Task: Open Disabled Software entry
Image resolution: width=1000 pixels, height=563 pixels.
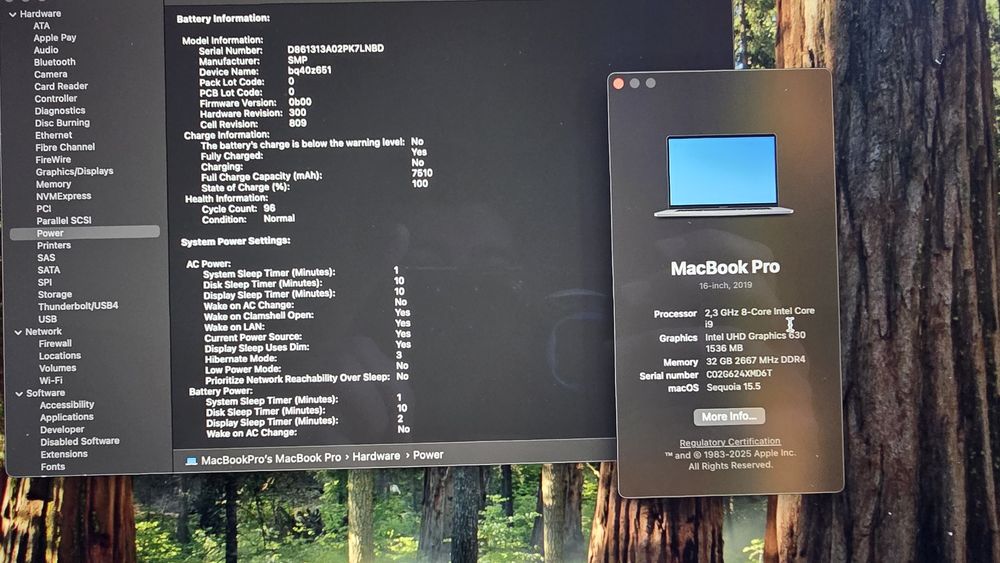Action: (80, 442)
